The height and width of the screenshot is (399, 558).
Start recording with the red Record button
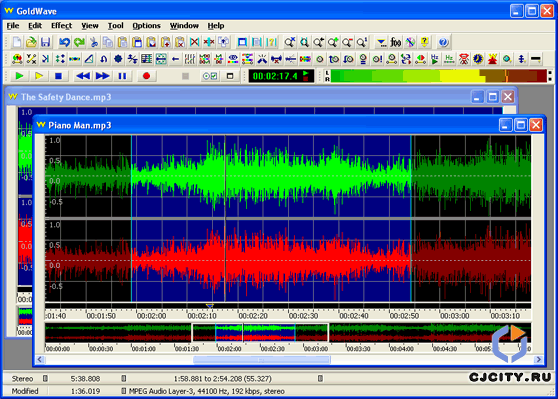click(x=146, y=76)
